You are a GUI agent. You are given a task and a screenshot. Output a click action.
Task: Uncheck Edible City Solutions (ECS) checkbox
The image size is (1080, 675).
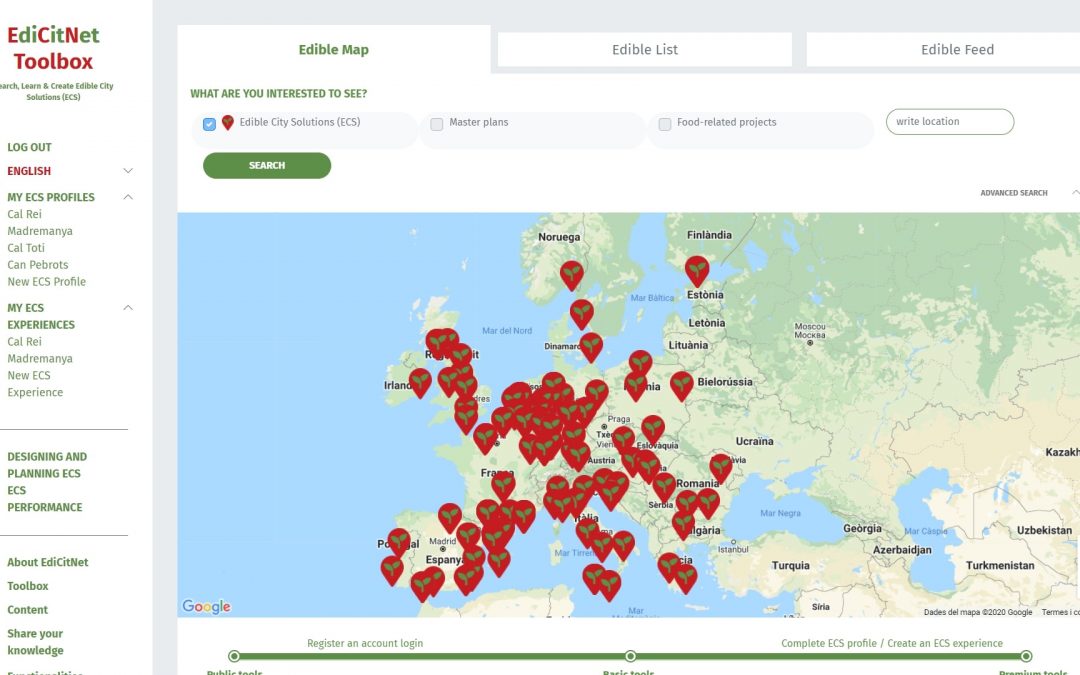click(209, 124)
